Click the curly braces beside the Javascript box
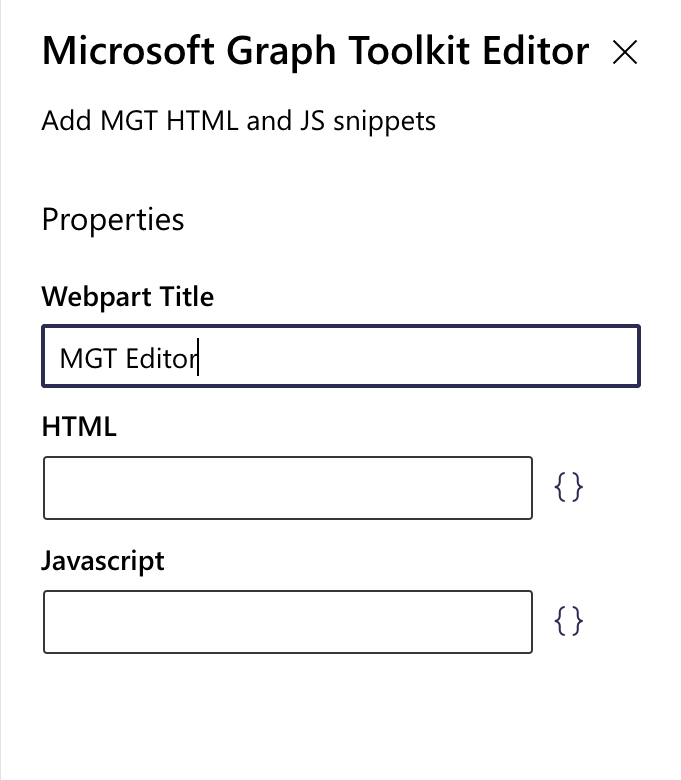681x780 pixels. click(x=568, y=622)
